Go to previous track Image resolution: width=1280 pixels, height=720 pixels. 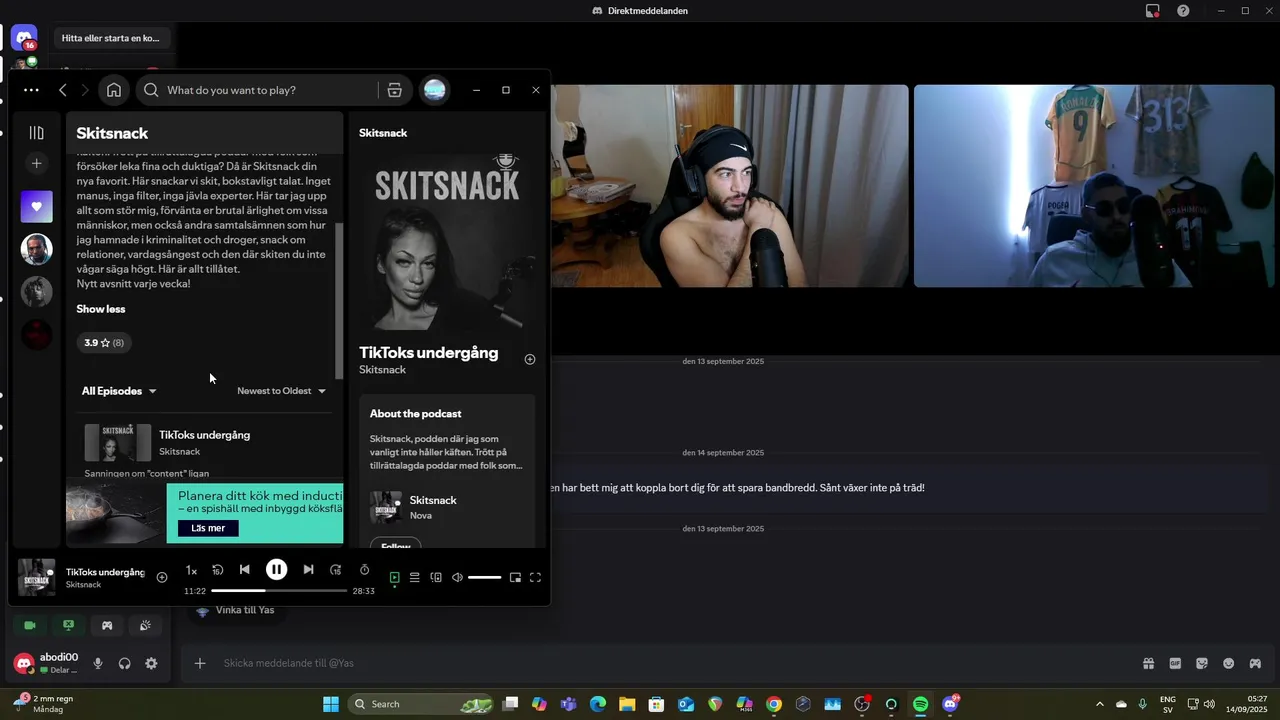pyautogui.click(x=245, y=570)
